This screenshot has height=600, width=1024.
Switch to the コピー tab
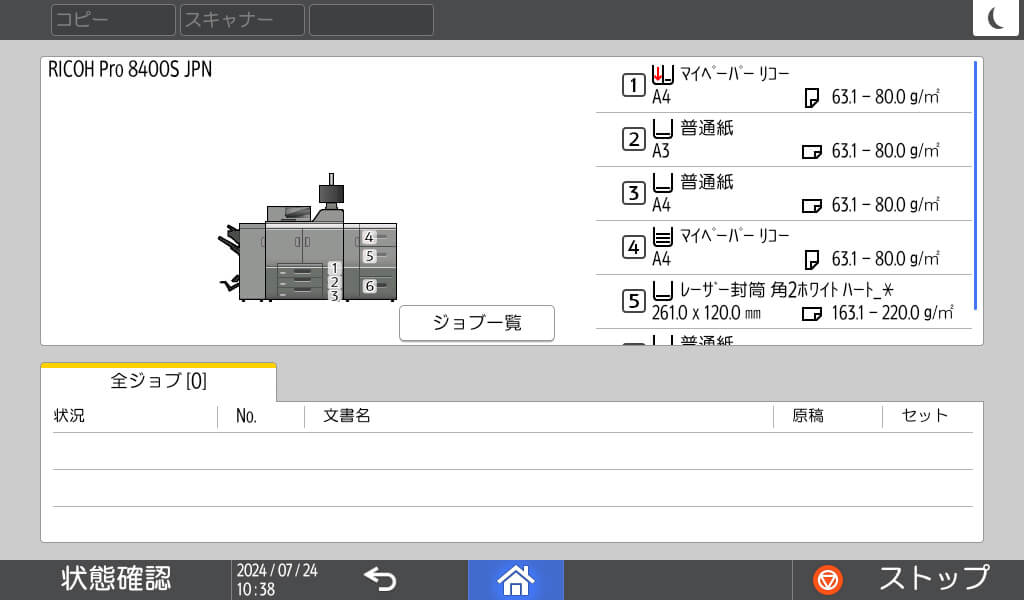coord(112,19)
